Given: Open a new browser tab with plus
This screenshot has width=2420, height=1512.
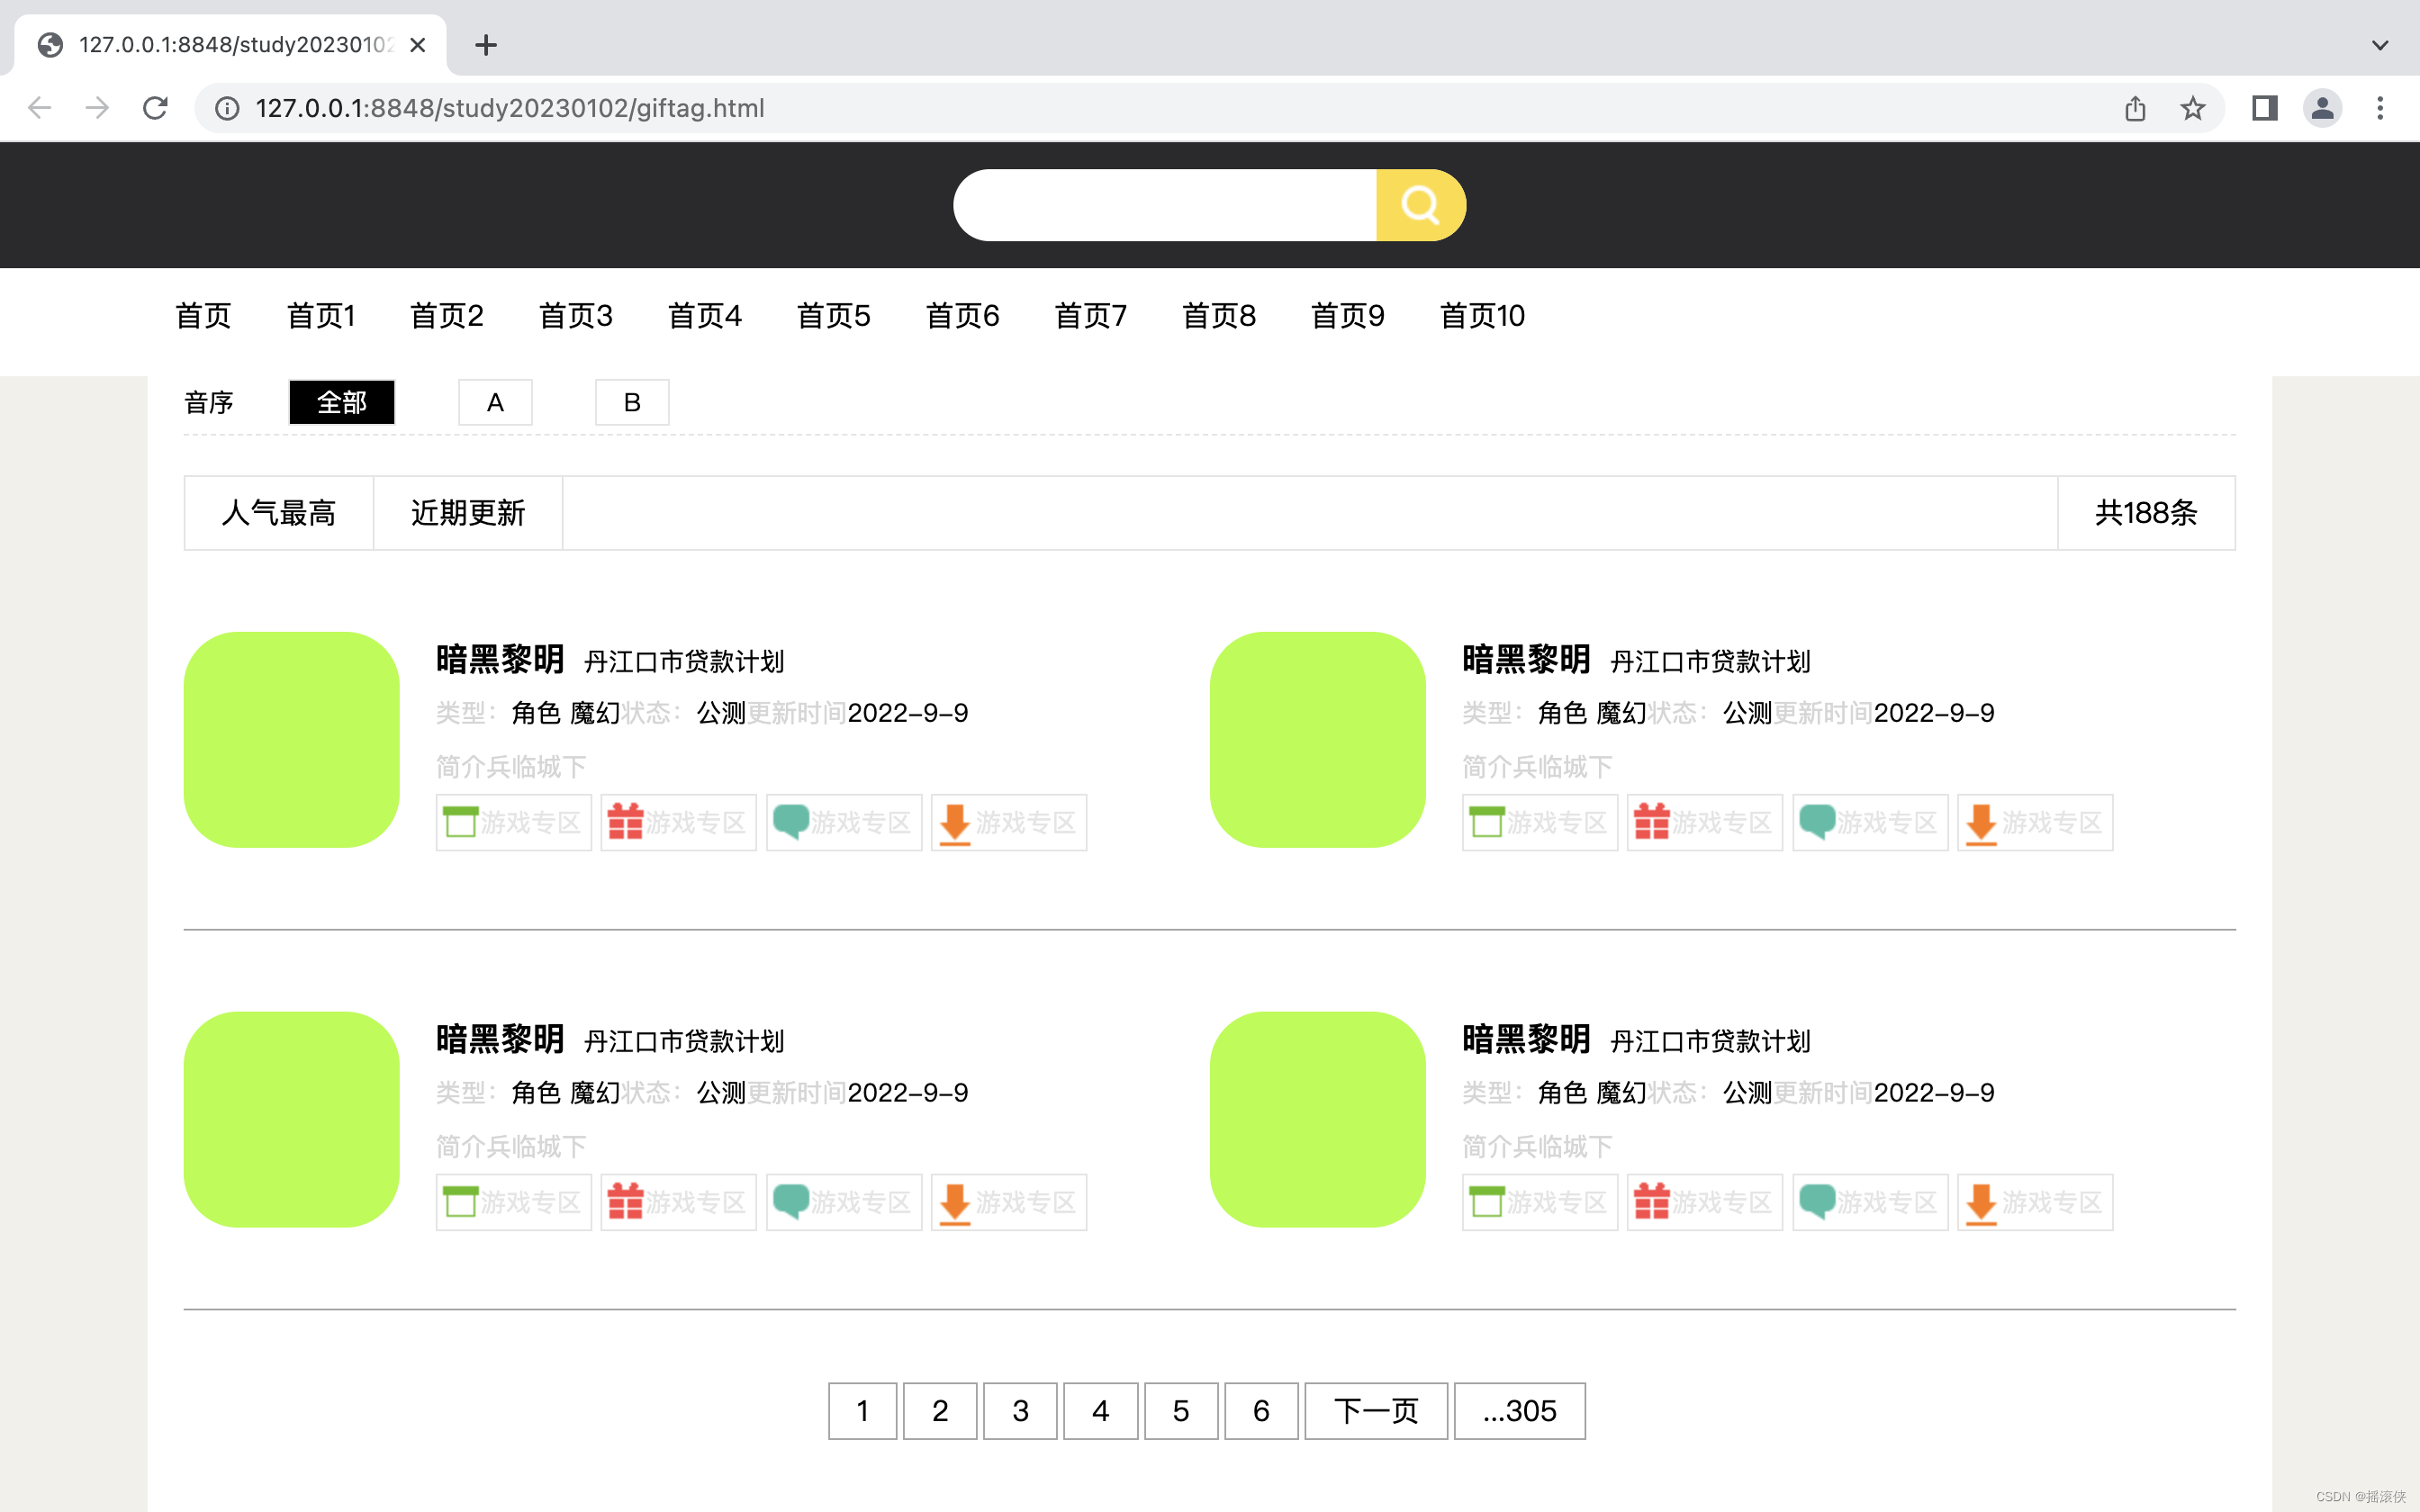Looking at the screenshot, I should click(486, 45).
